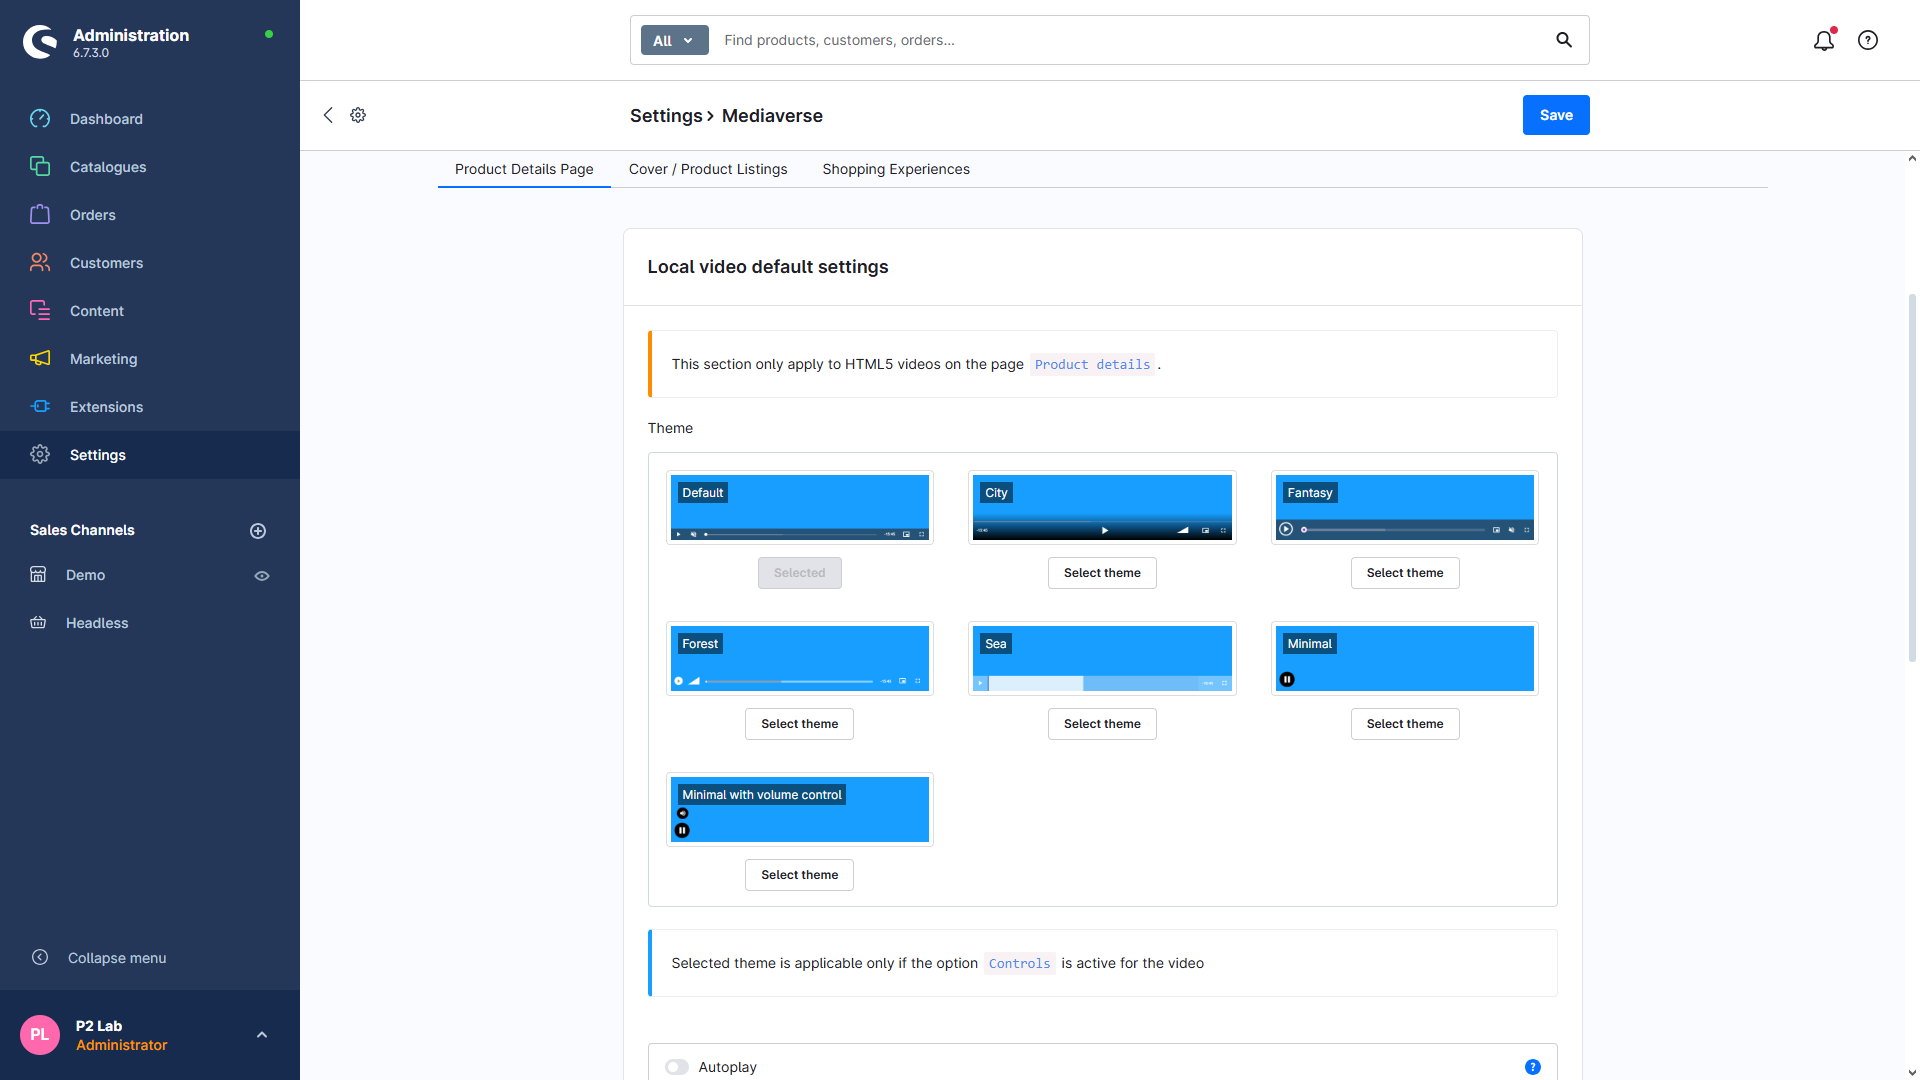Select the City theme button
The height and width of the screenshot is (1080, 1920).
1102,573
